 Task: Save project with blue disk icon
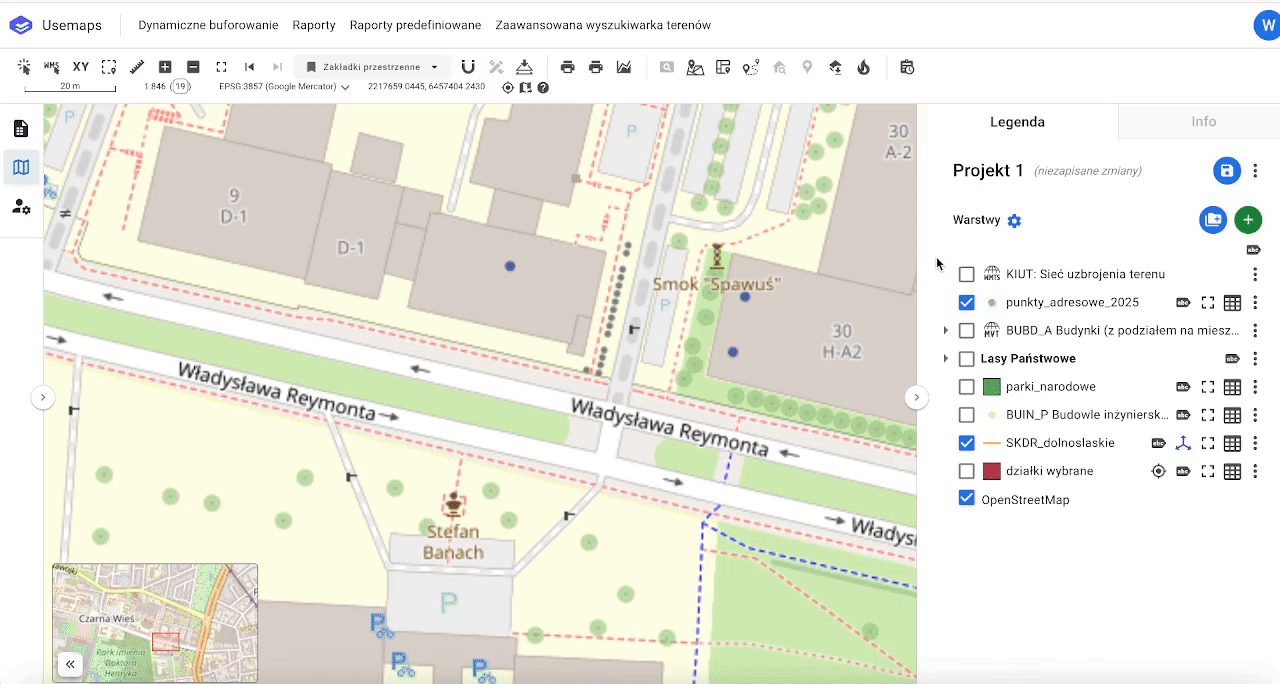(1226, 171)
